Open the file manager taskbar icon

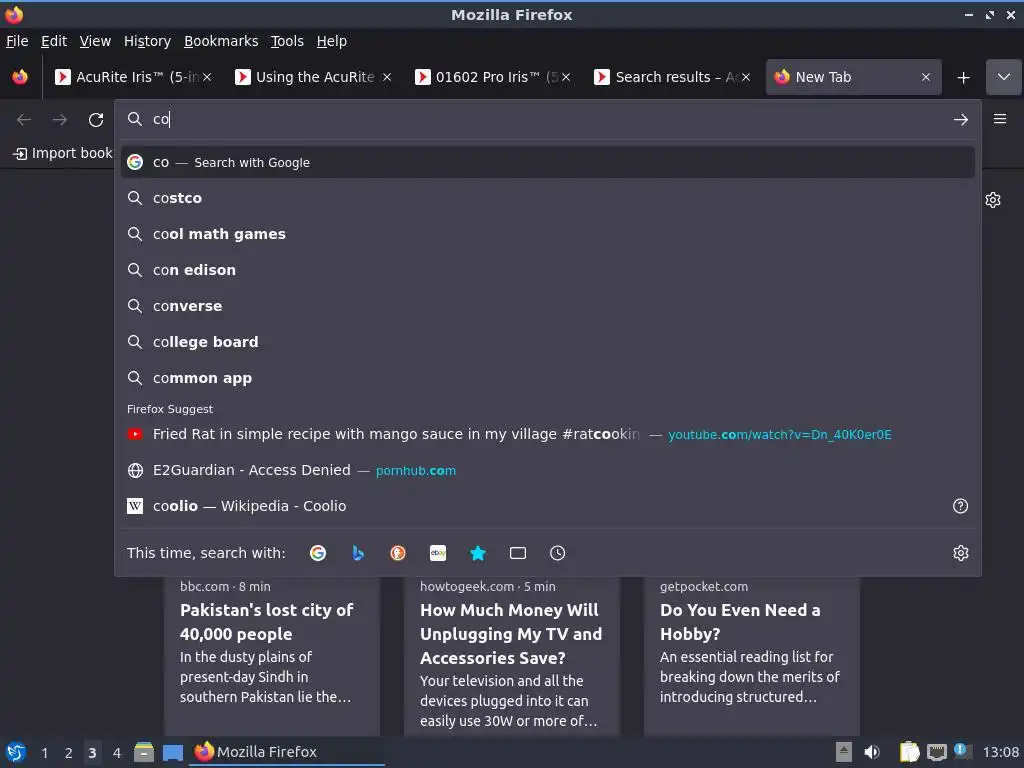click(144, 752)
